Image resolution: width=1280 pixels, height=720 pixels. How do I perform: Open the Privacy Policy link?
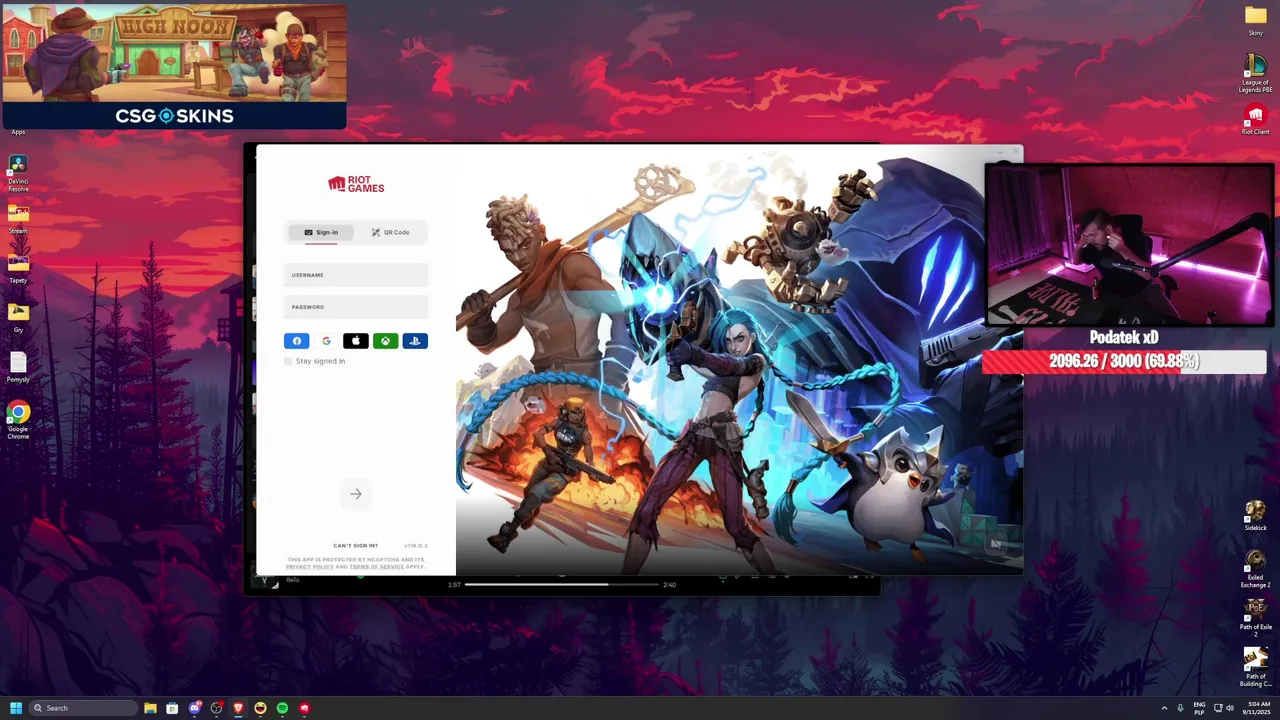pos(309,567)
